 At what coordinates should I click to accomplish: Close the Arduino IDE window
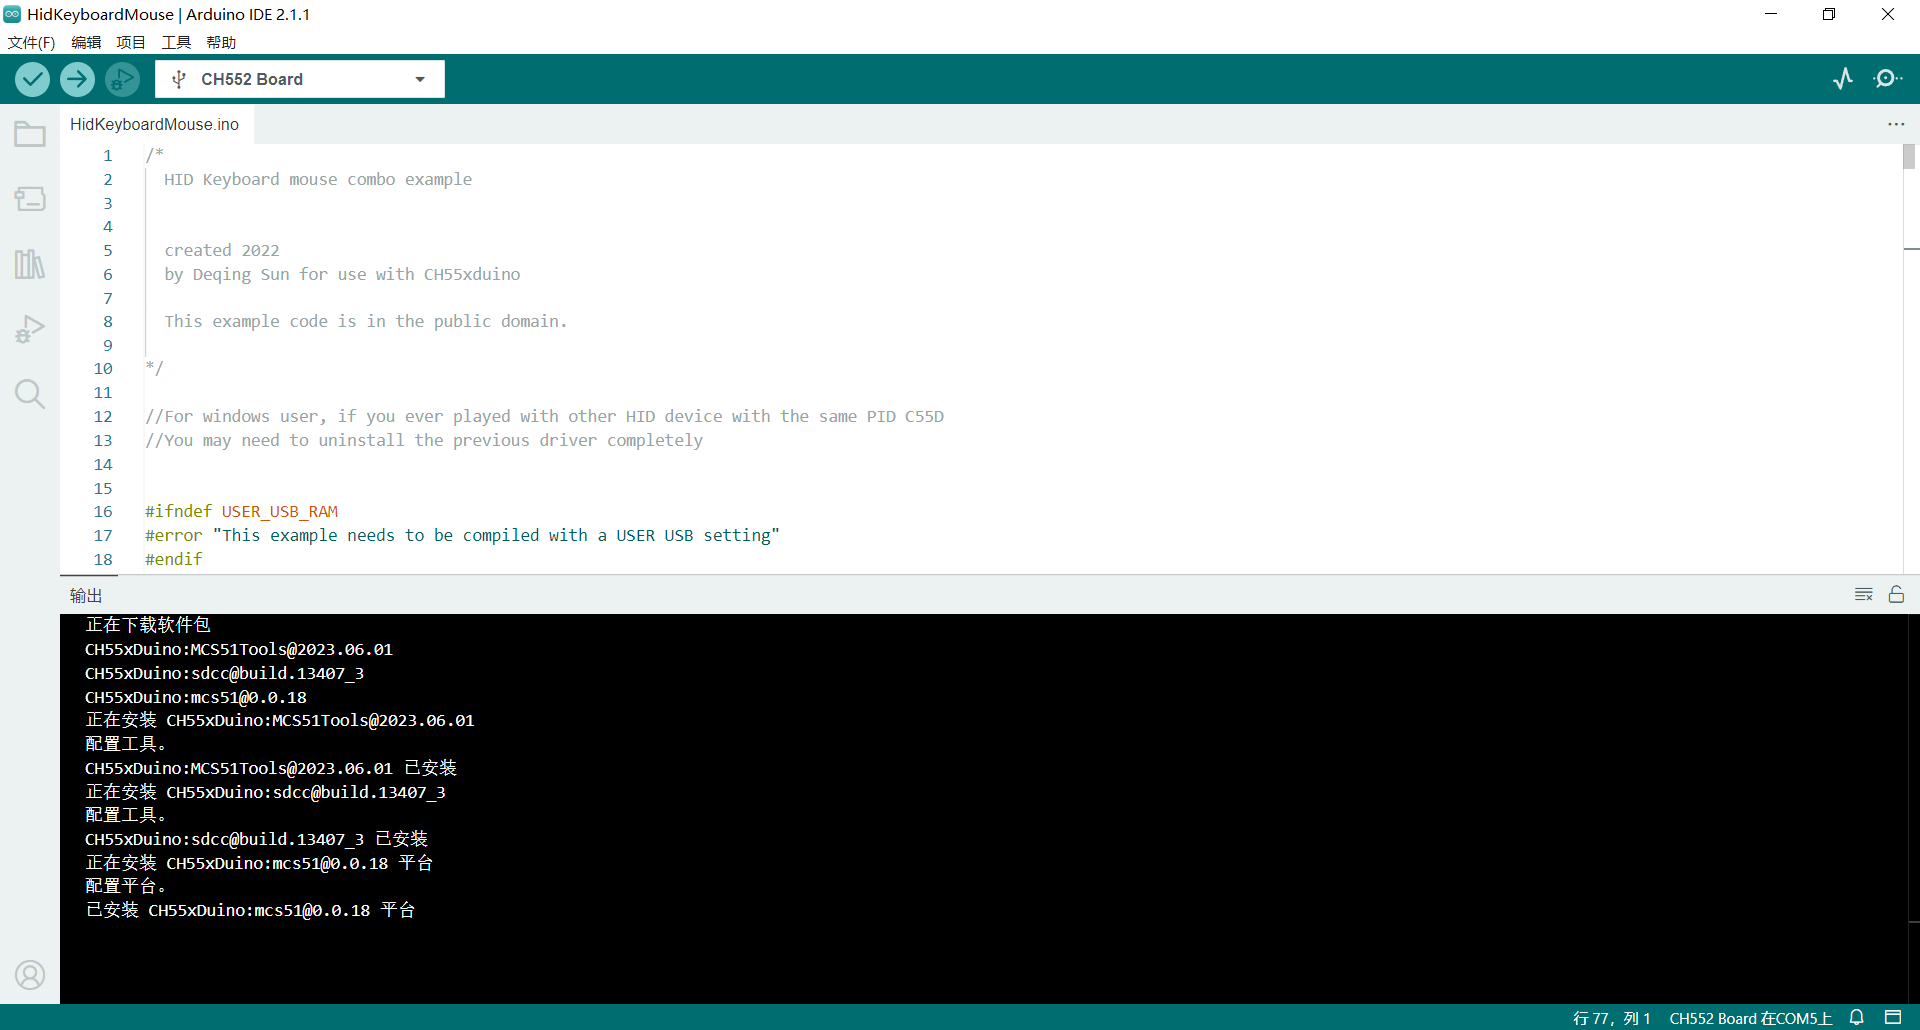tap(1888, 14)
